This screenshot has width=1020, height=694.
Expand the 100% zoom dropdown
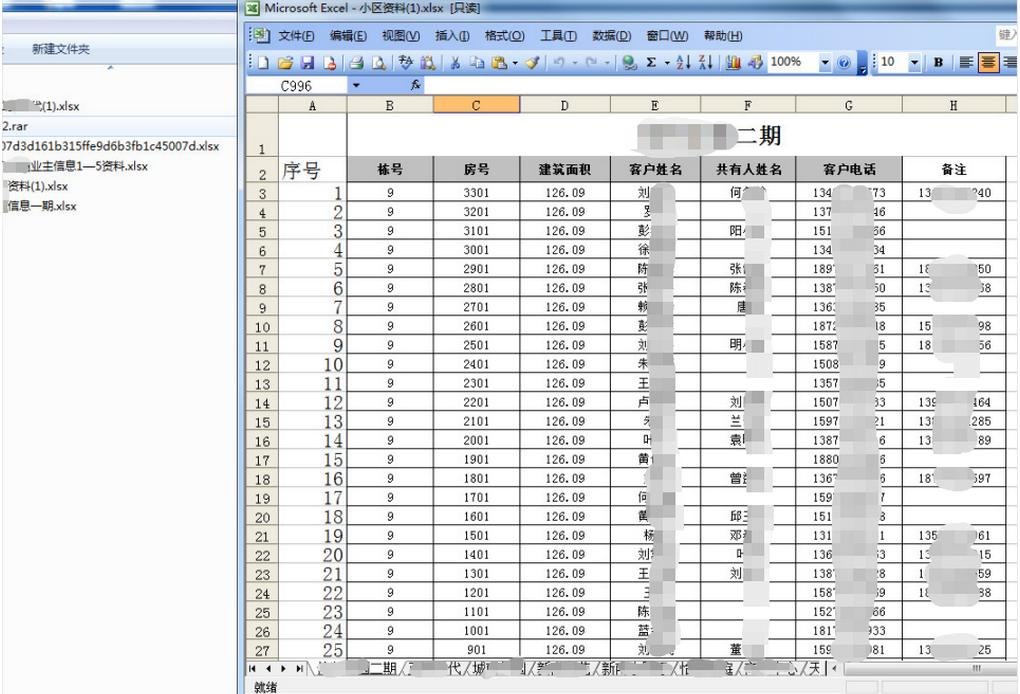coord(825,63)
